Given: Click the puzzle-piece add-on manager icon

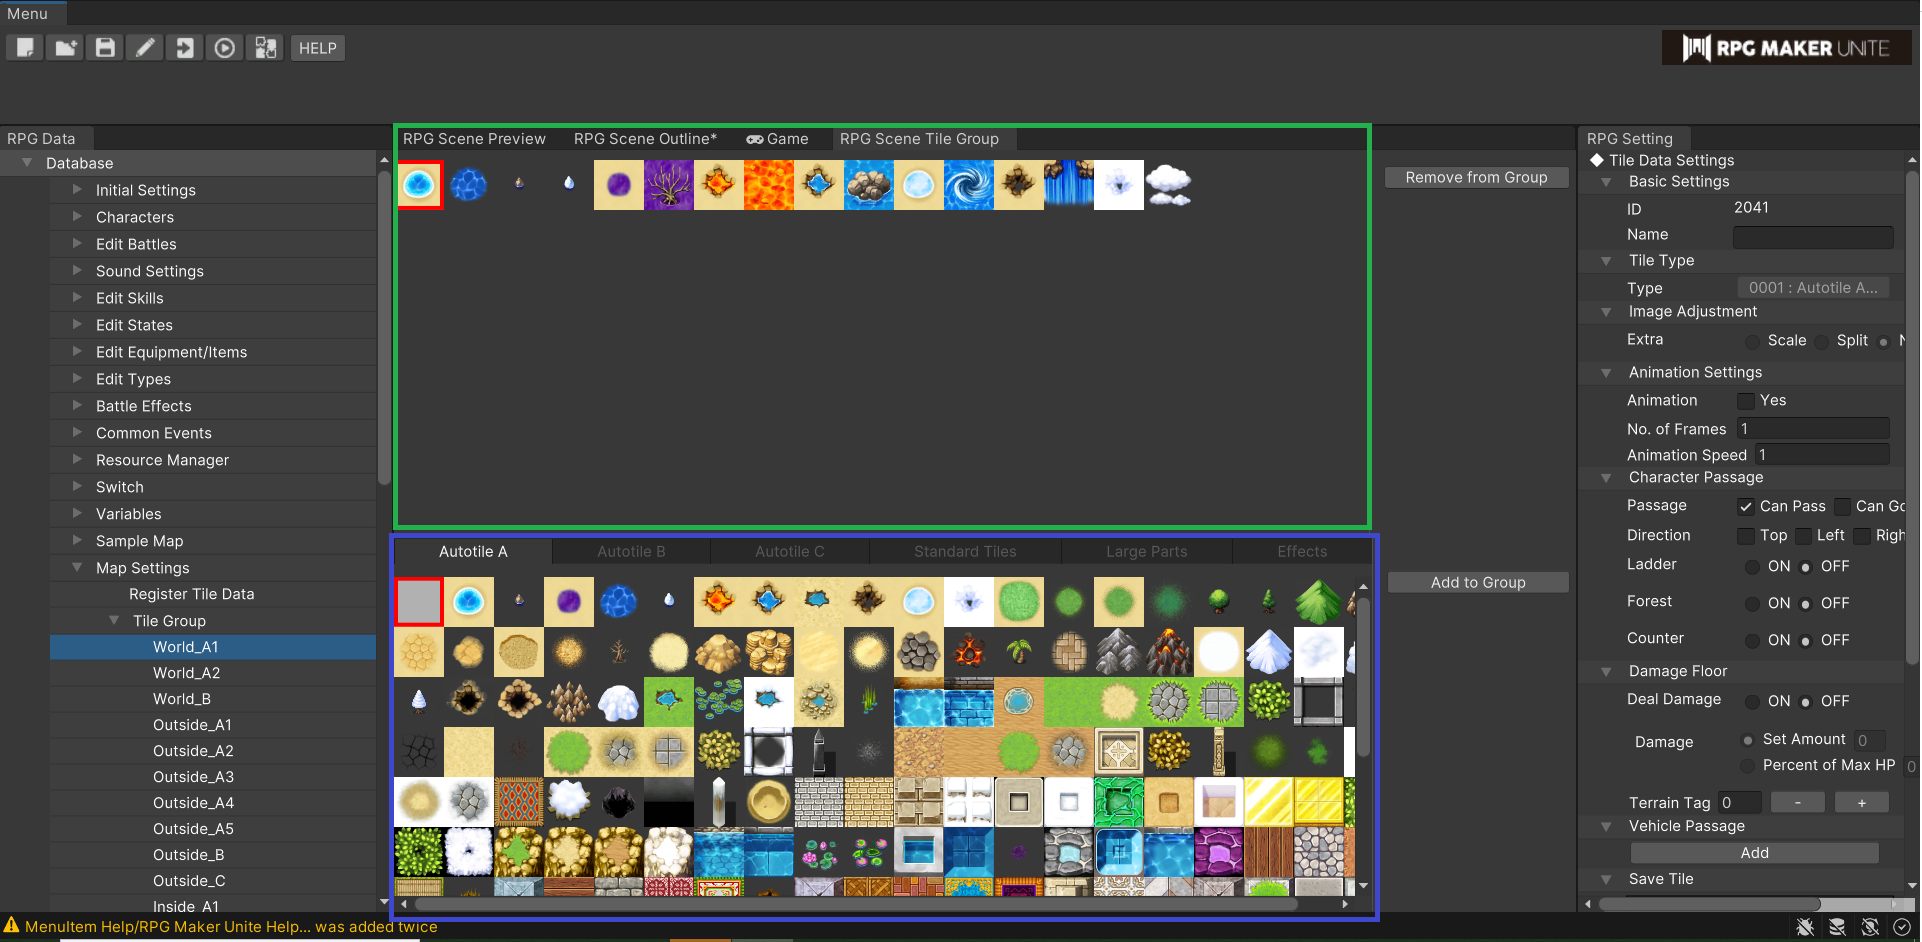Looking at the screenshot, I should tap(265, 48).
